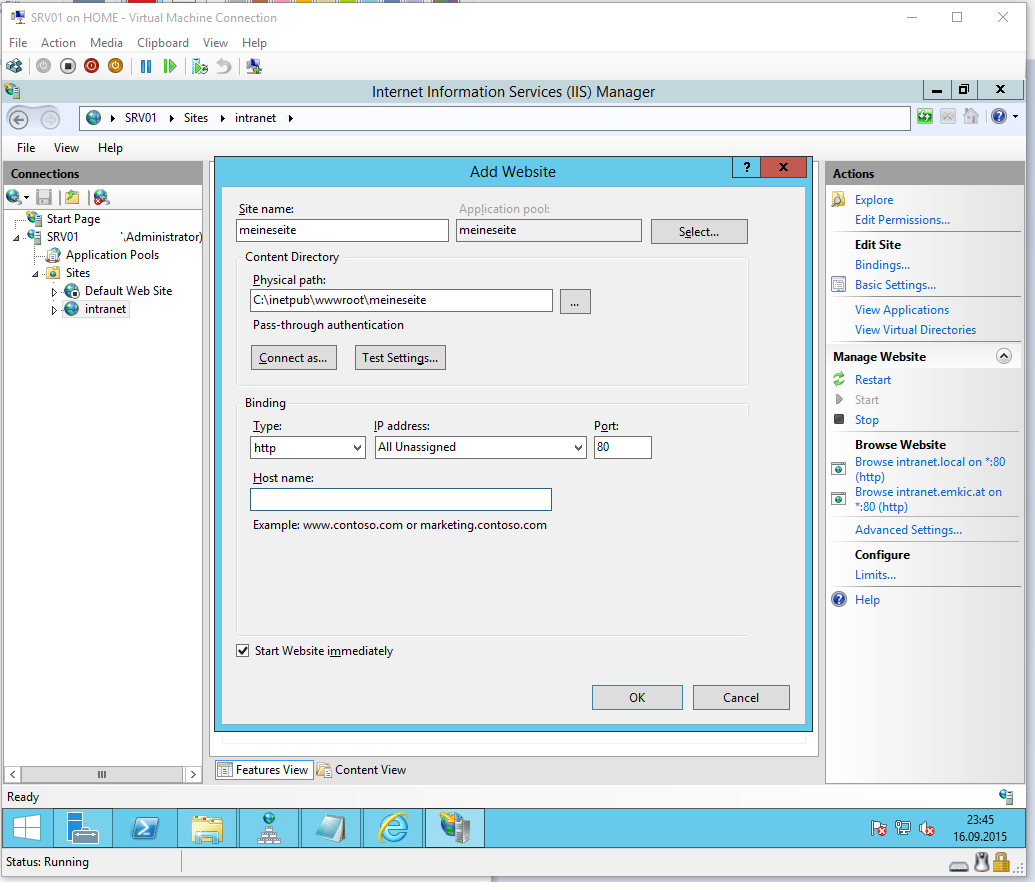Viewport: 1035px width, 890px height.
Task: Click the Test Settings... button
Action: [400, 358]
